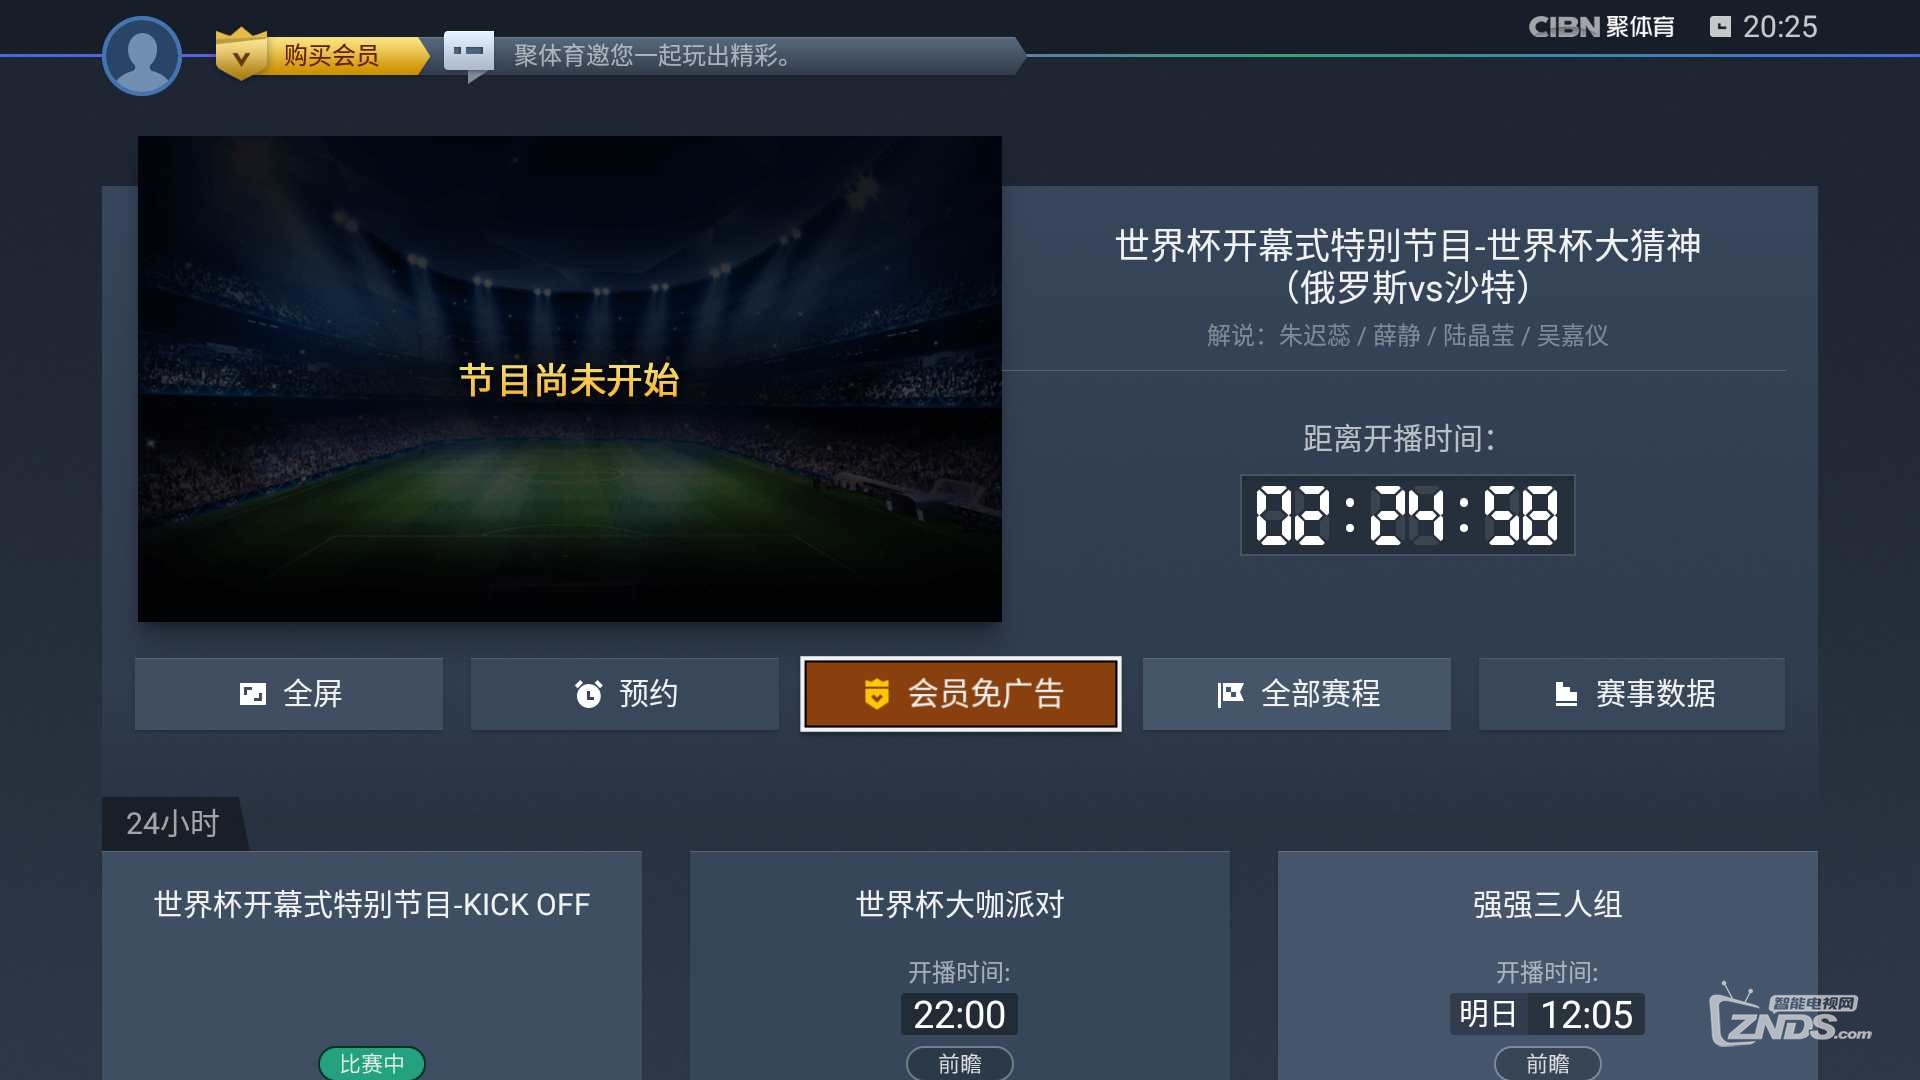Click 前瞻 under 世界杯大咖派对
Image resolution: width=1920 pixels, height=1080 pixels.
[960, 1063]
